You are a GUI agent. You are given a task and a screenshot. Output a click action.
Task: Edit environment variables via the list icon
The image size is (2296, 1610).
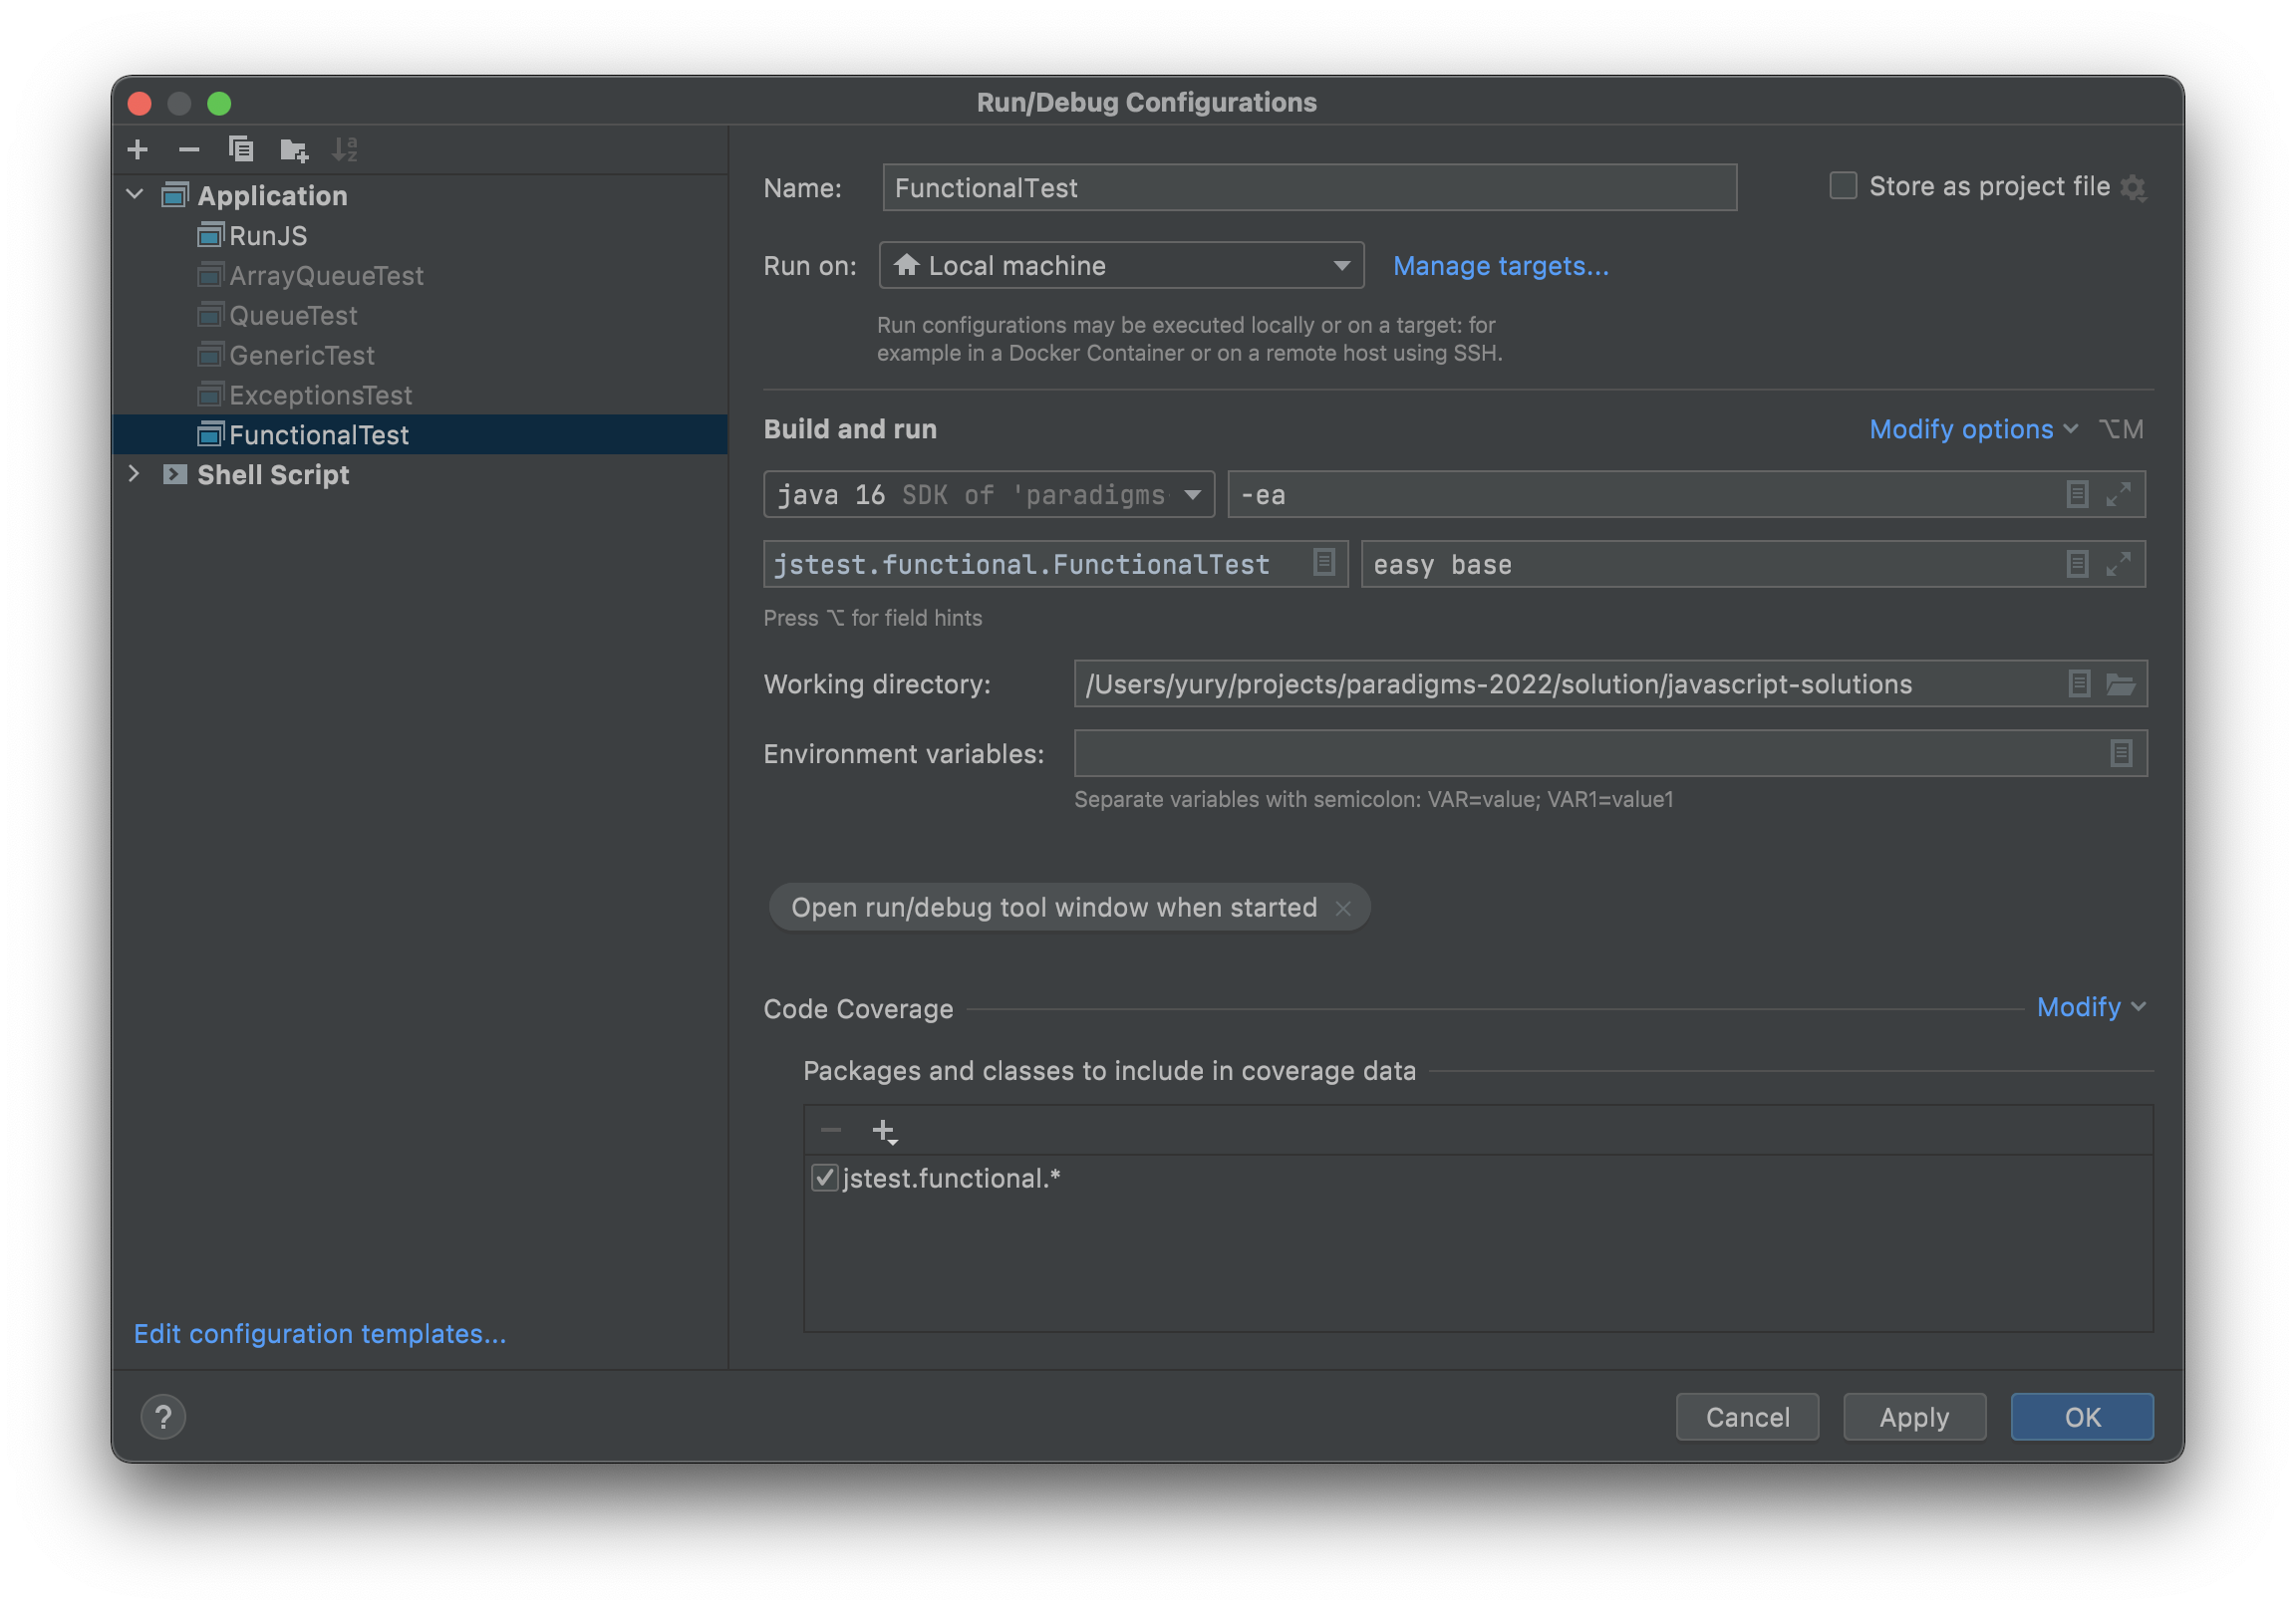pyautogui.click(x=2121, y=754)
